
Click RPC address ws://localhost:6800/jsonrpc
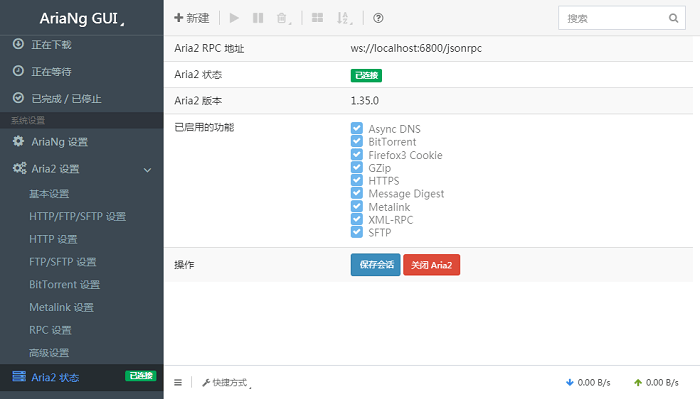416,48
